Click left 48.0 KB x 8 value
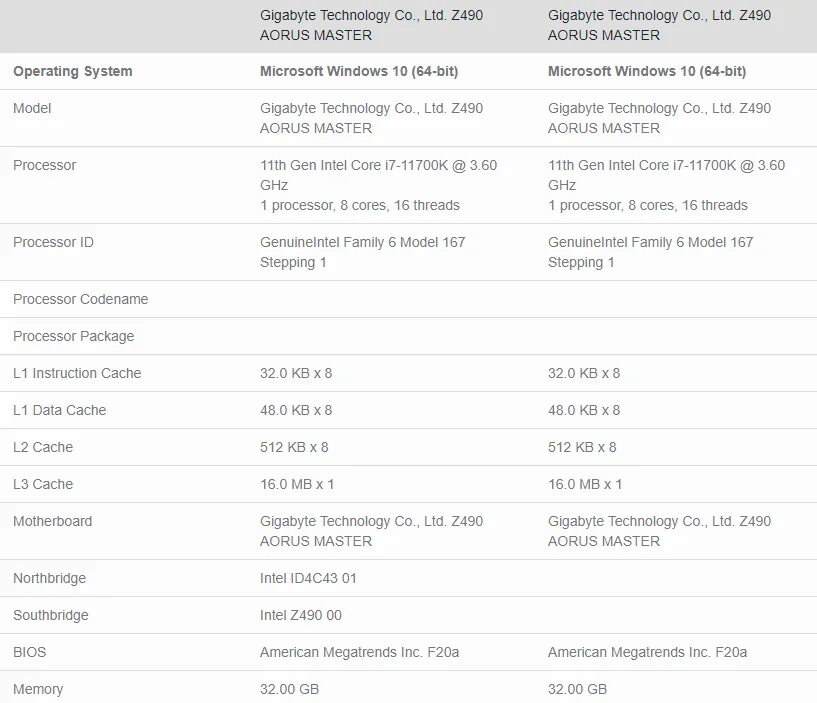Image resolution: width=817 pixels, height=703 pixels. tap(296, 410)
